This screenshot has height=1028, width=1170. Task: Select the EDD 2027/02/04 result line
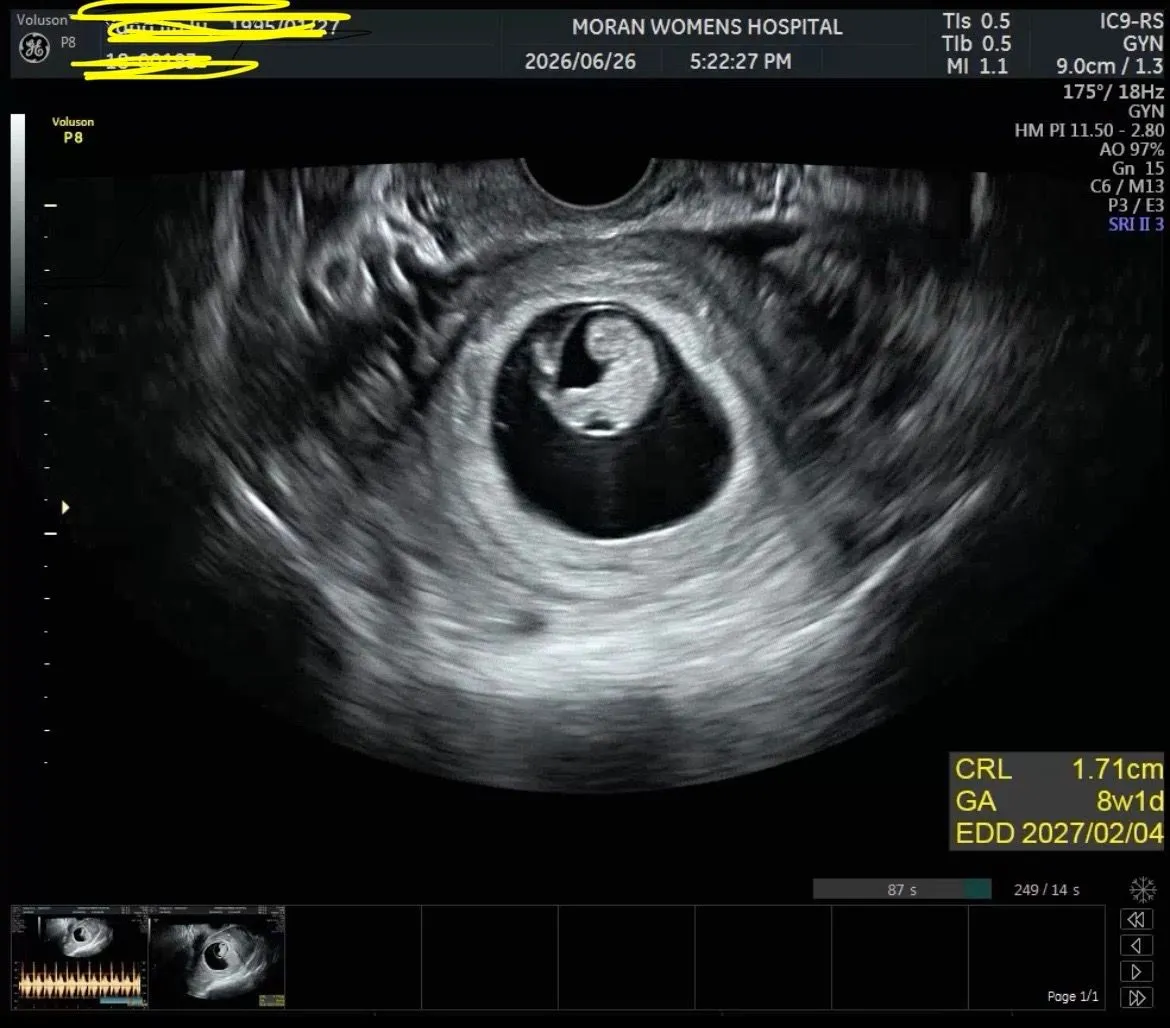(1058, 833)
